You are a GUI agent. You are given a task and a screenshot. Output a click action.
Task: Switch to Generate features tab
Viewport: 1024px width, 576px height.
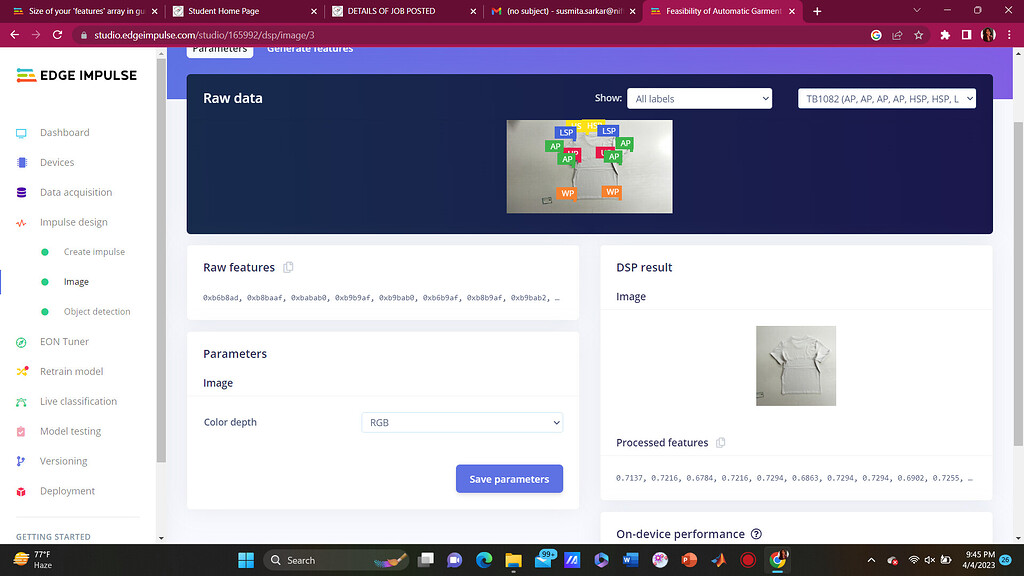tap(310, 49)
